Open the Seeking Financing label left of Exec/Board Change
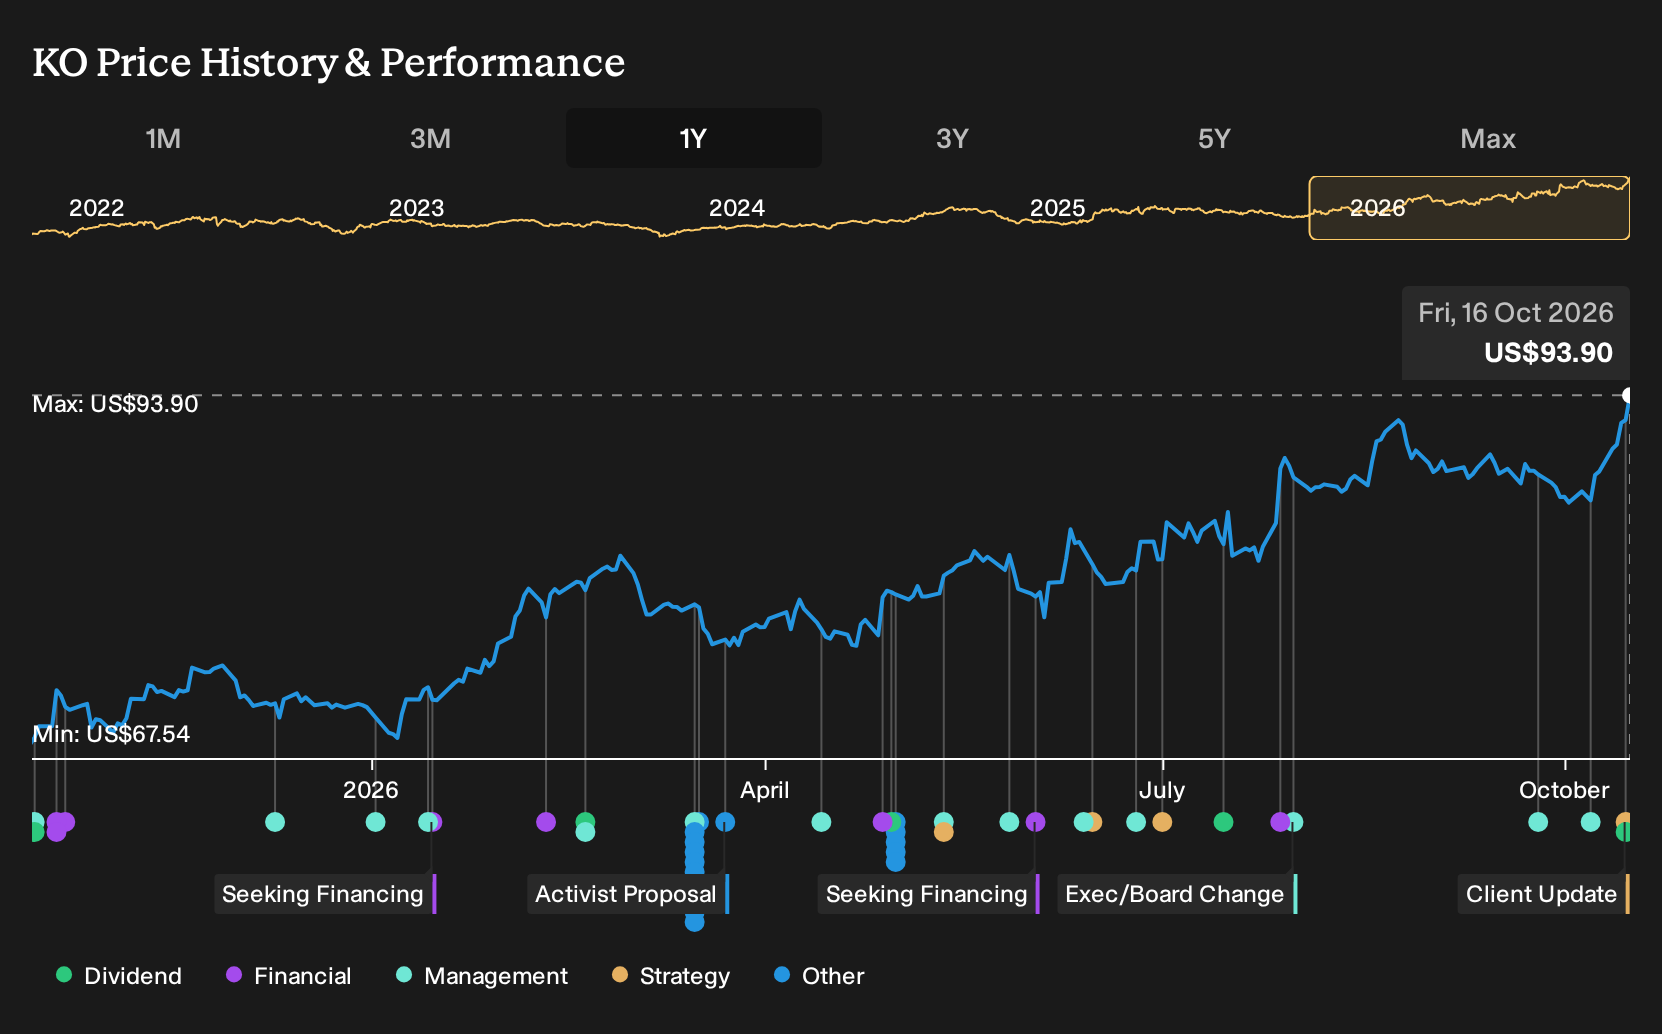Screen dimensions: 1662x1034 tap(929, 894)
